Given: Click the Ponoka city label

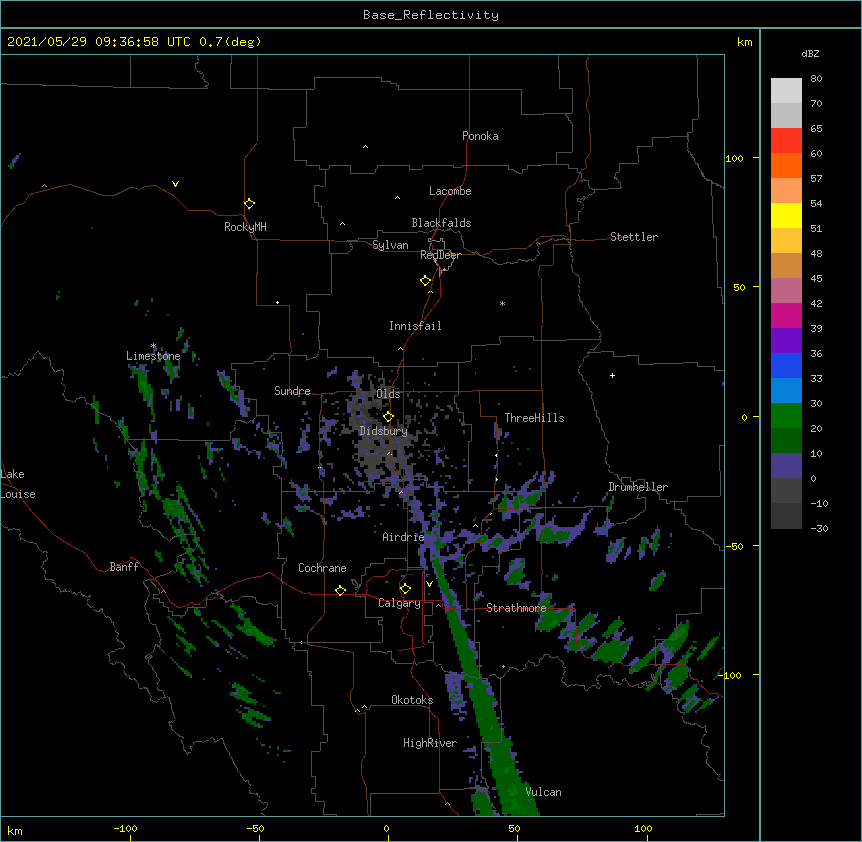Looking at the screenshot, I should pyautogui.click(x=480, y=136).
